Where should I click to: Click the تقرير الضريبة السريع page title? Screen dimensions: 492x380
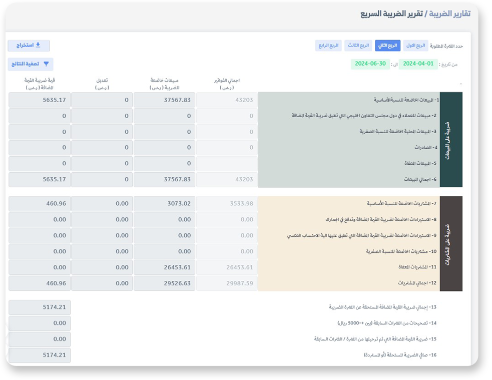coord(391,14)
